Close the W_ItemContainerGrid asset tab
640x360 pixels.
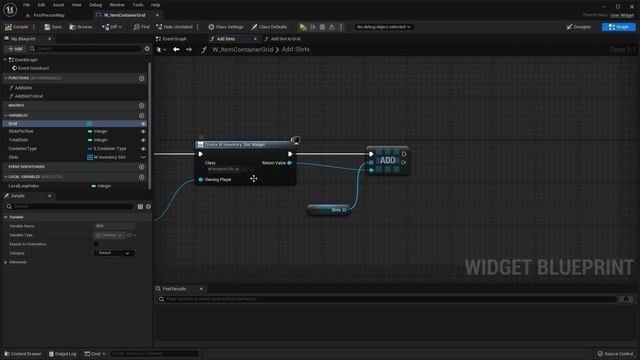click(157, 15)
